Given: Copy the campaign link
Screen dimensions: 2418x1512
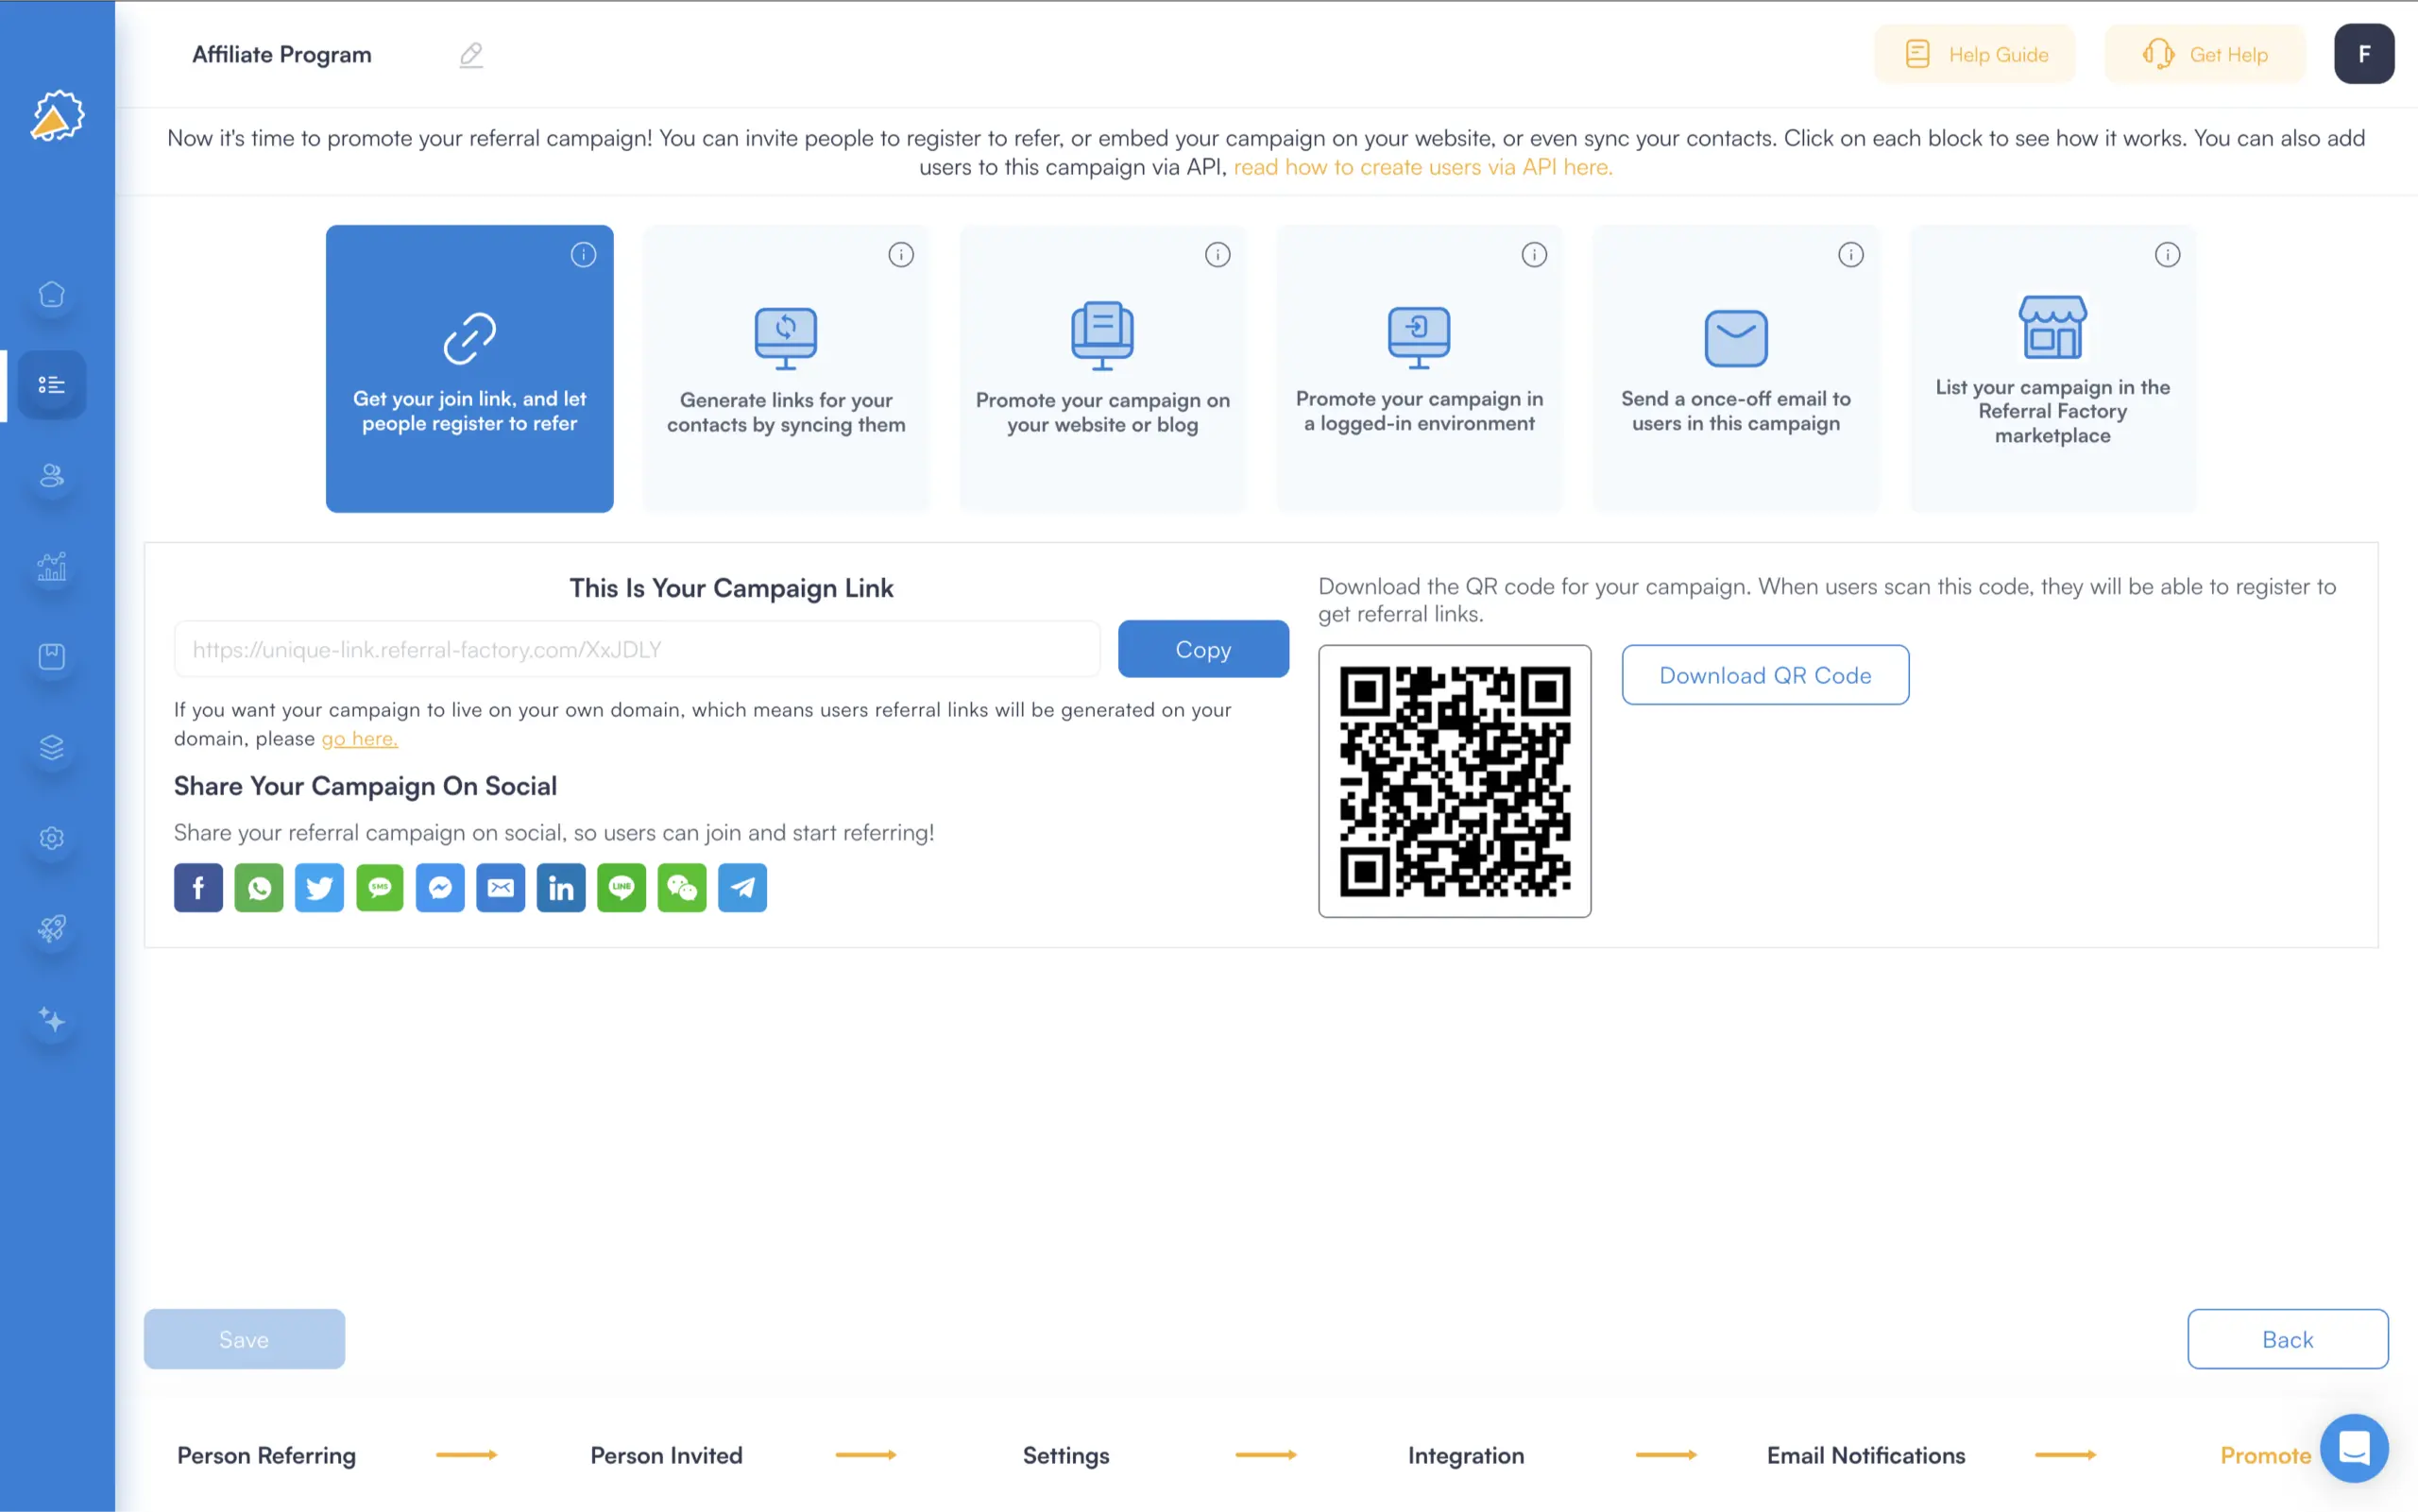Looking at the screenshot, I should coord(1203,649).
